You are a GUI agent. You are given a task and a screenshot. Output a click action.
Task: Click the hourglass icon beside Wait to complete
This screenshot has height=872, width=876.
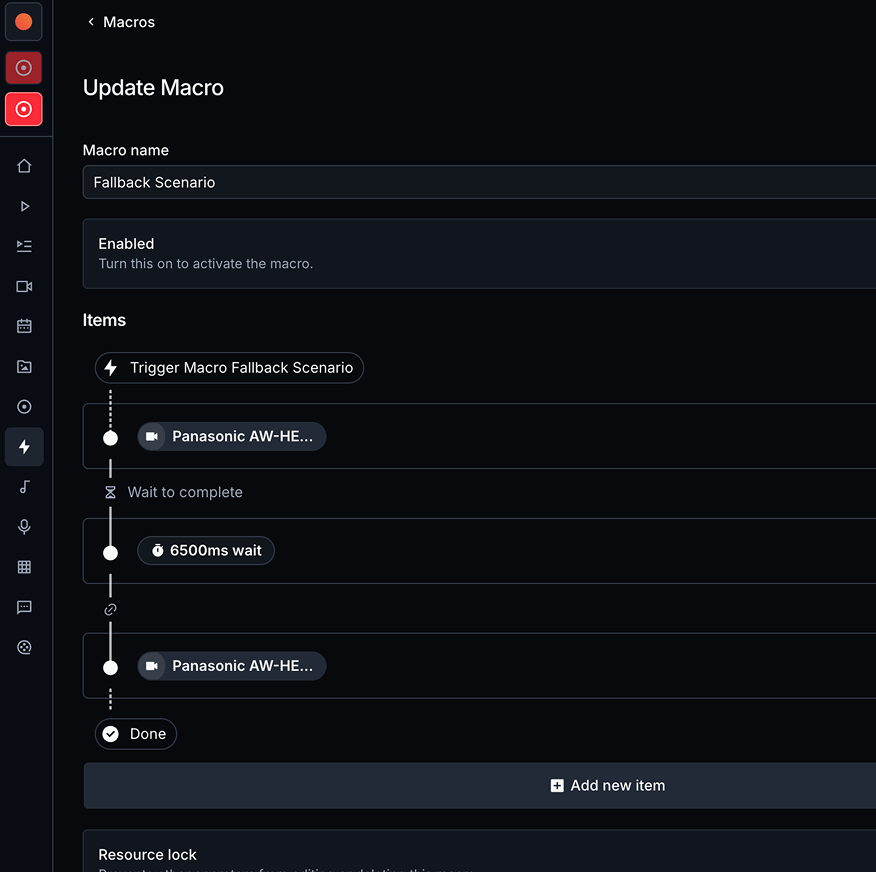[x=111, y=492]
